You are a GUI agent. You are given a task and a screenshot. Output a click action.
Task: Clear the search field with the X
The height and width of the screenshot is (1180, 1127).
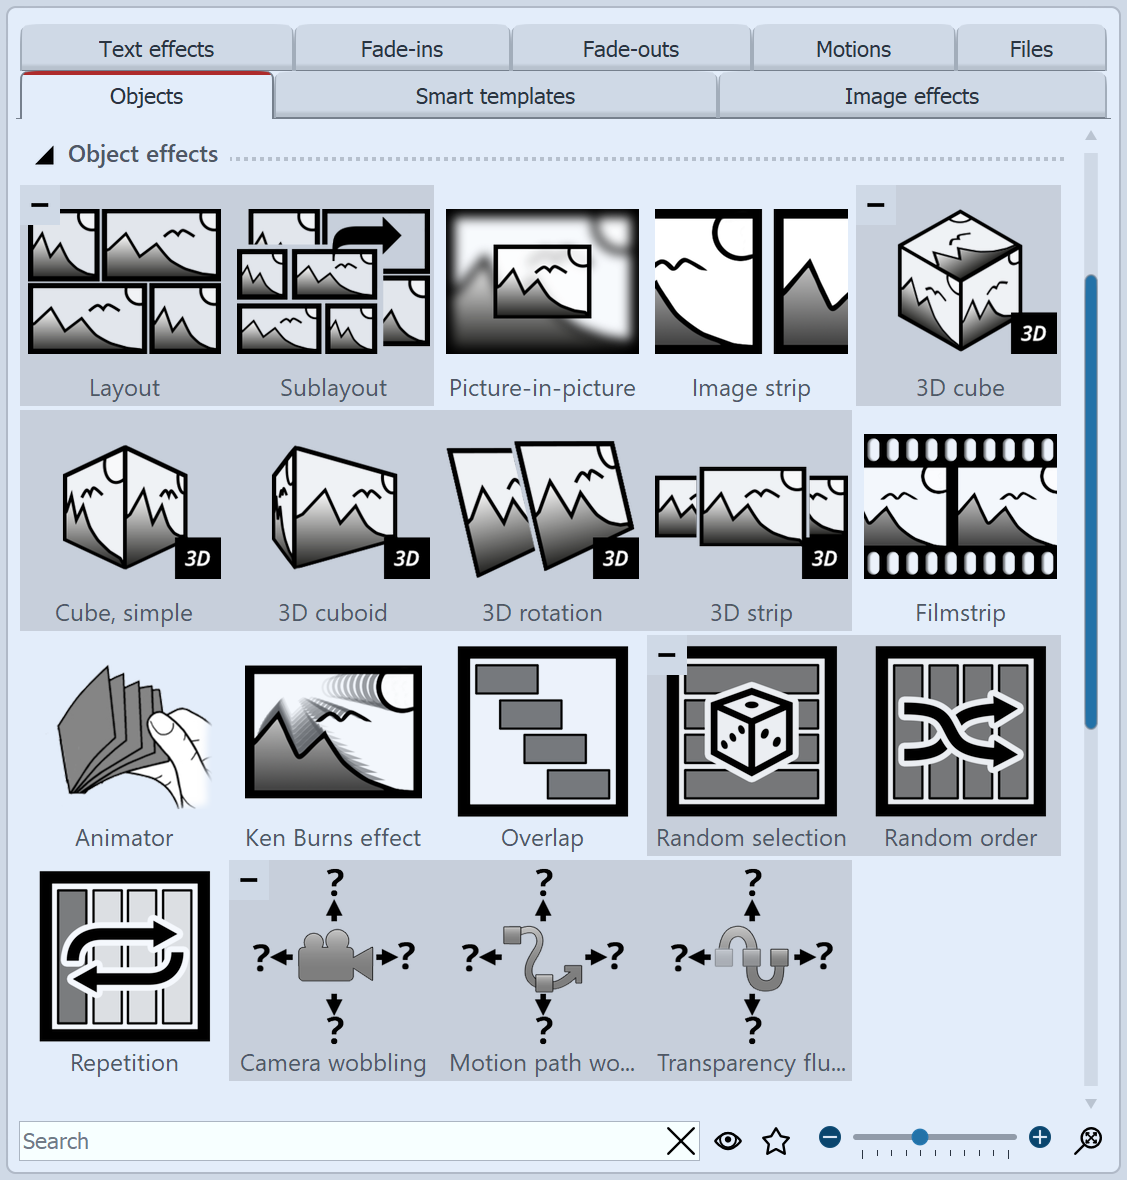click(681, 1140)
